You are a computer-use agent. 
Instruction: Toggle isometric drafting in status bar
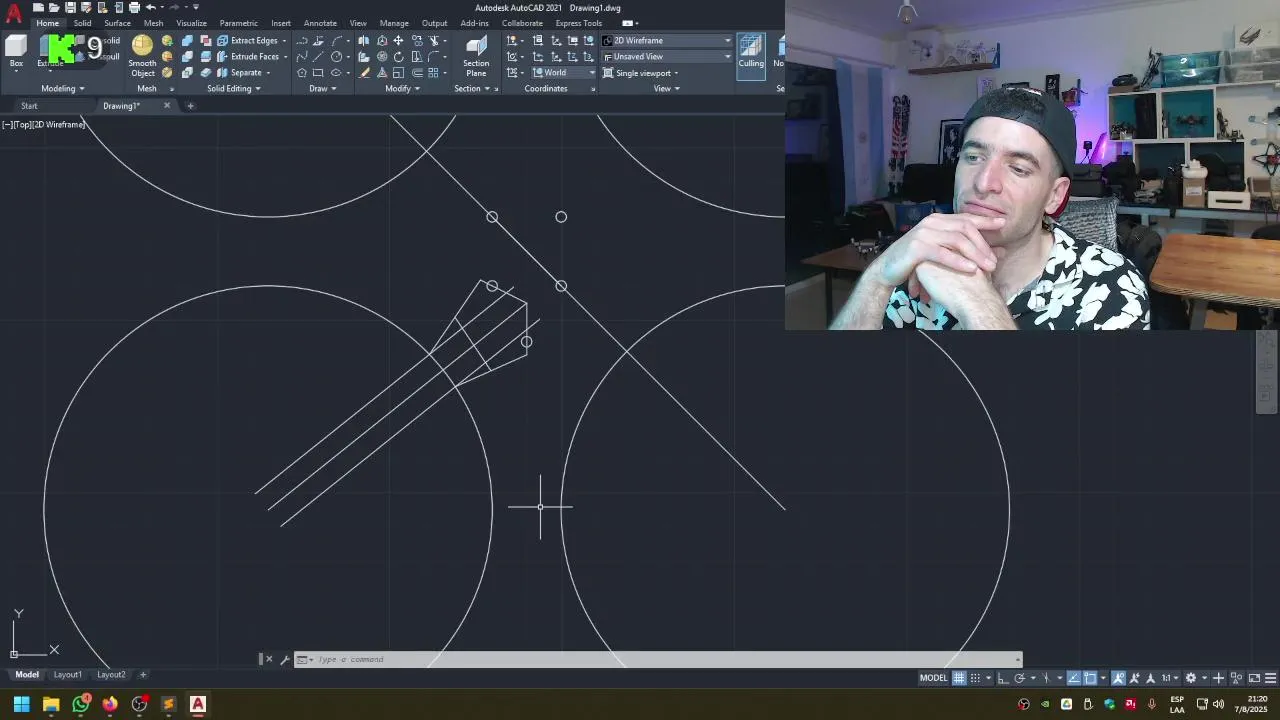click(1046, 678)
